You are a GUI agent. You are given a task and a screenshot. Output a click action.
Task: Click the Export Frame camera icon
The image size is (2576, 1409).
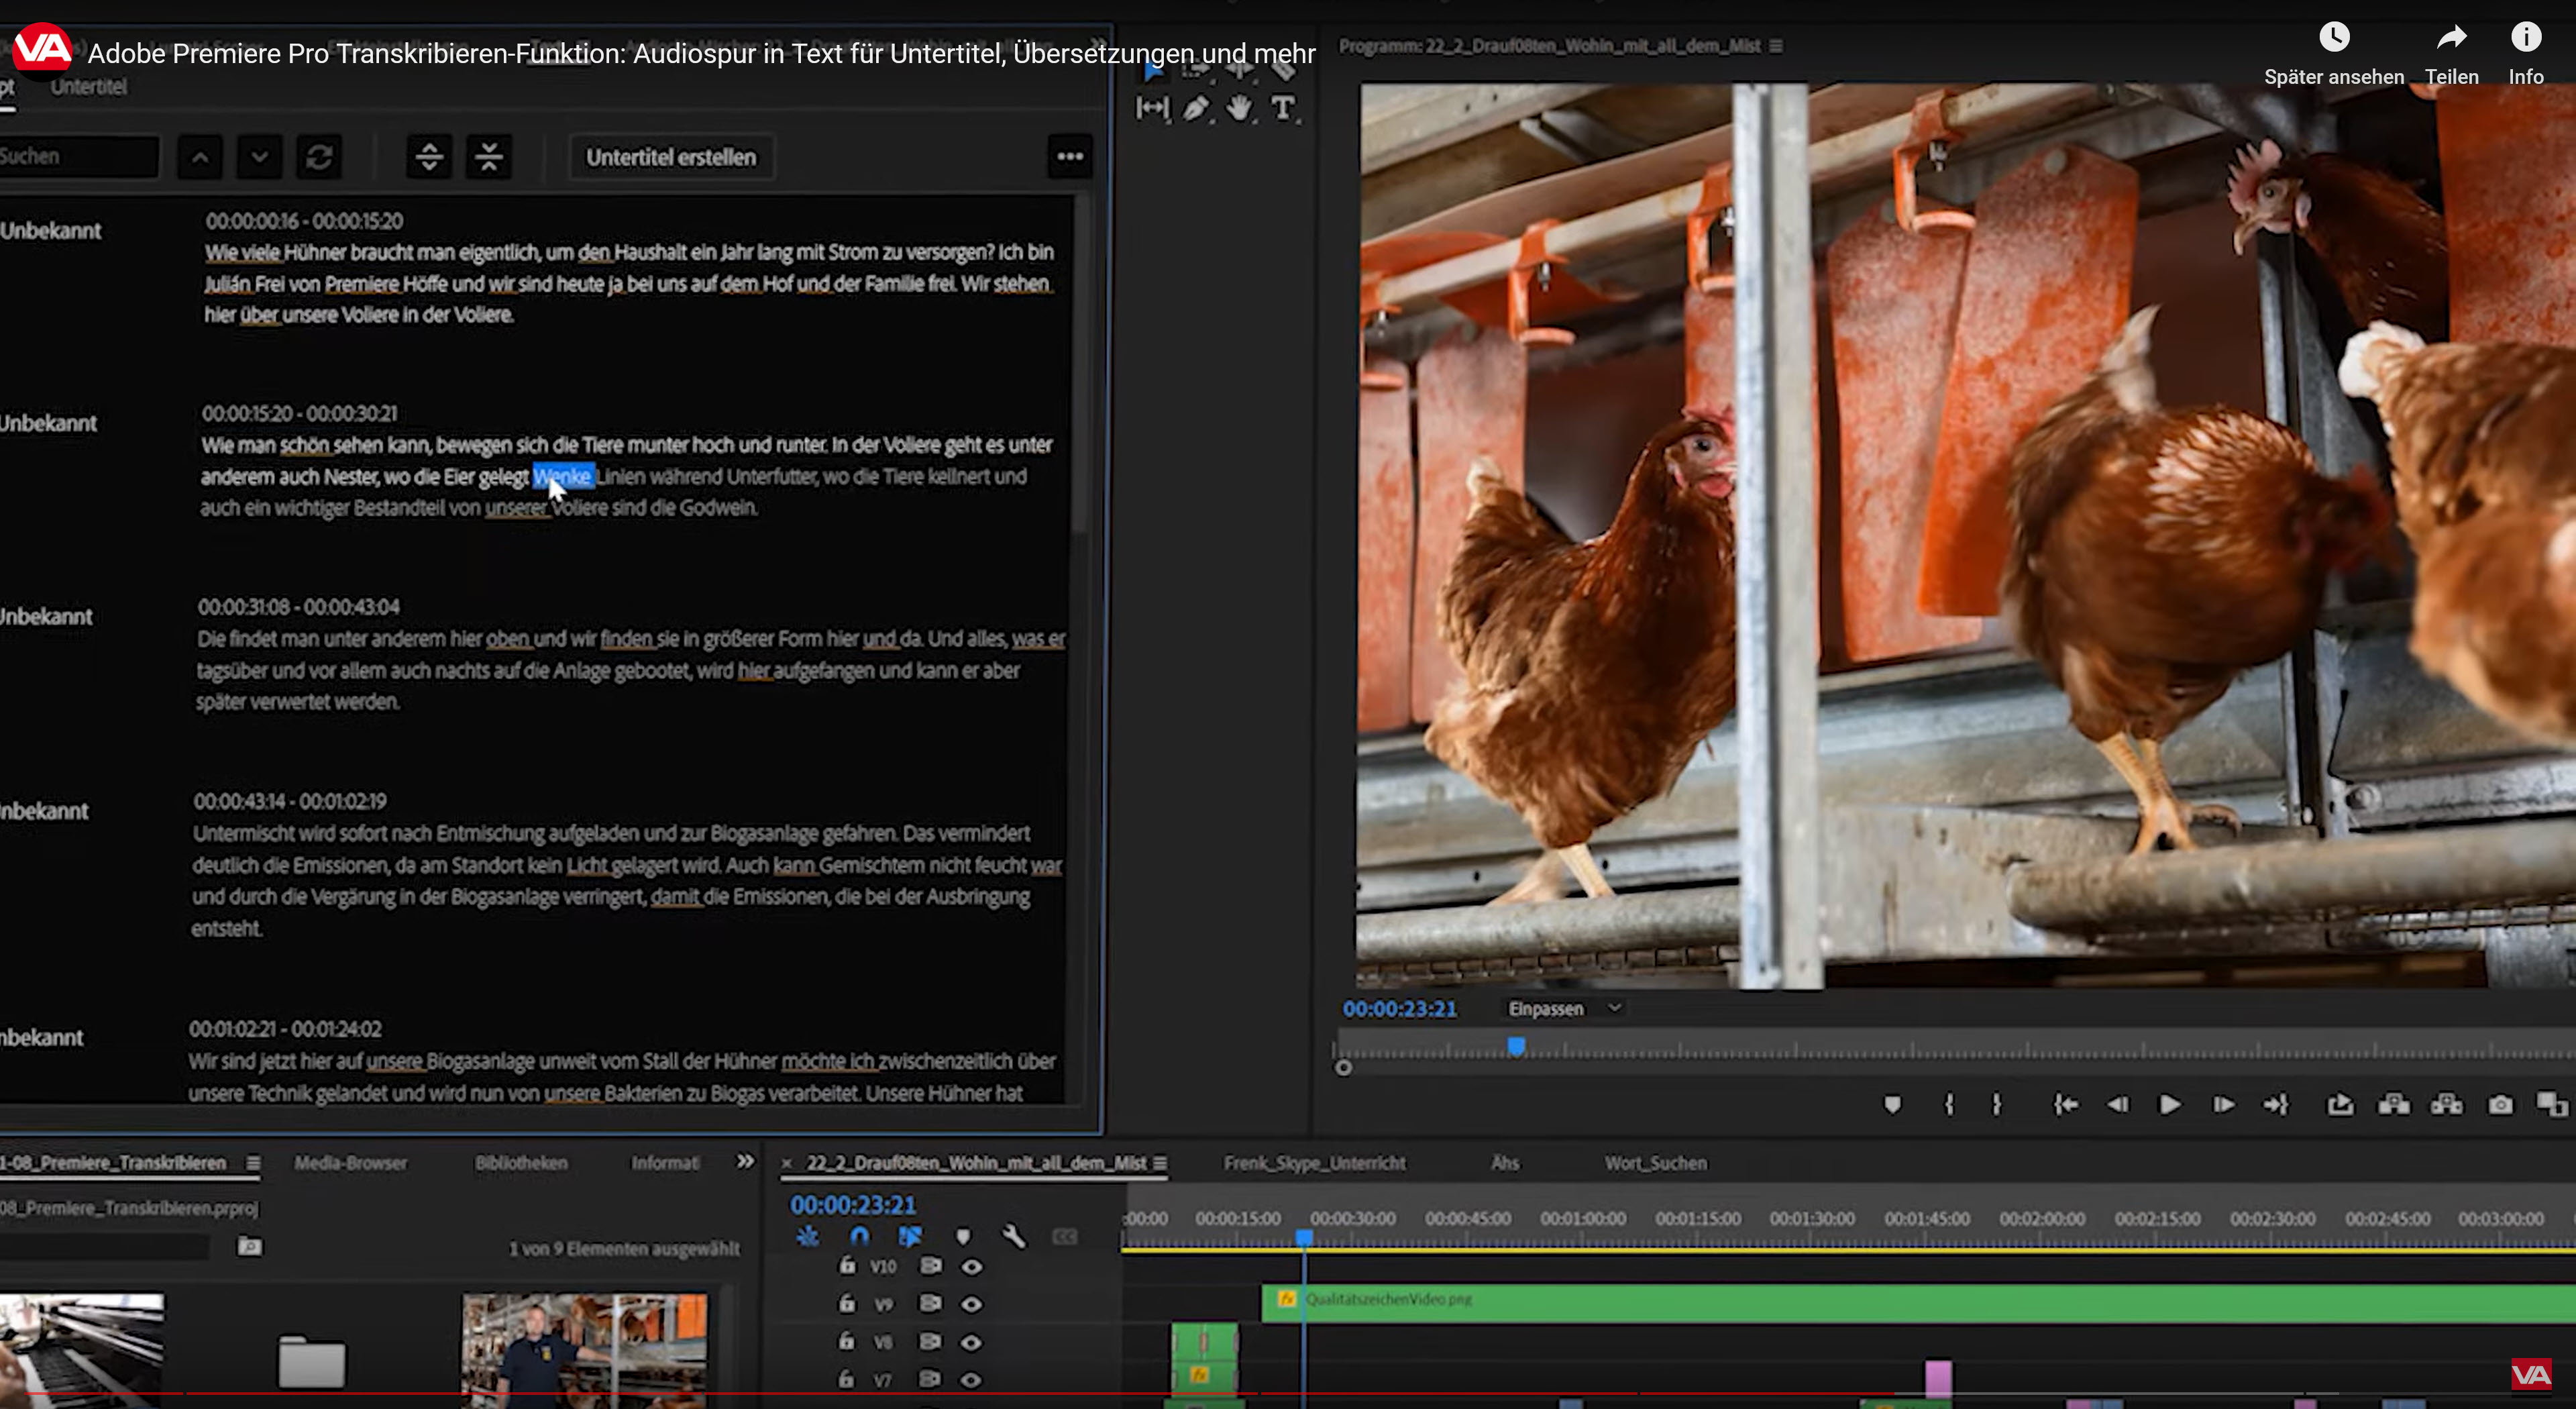2500,1104
